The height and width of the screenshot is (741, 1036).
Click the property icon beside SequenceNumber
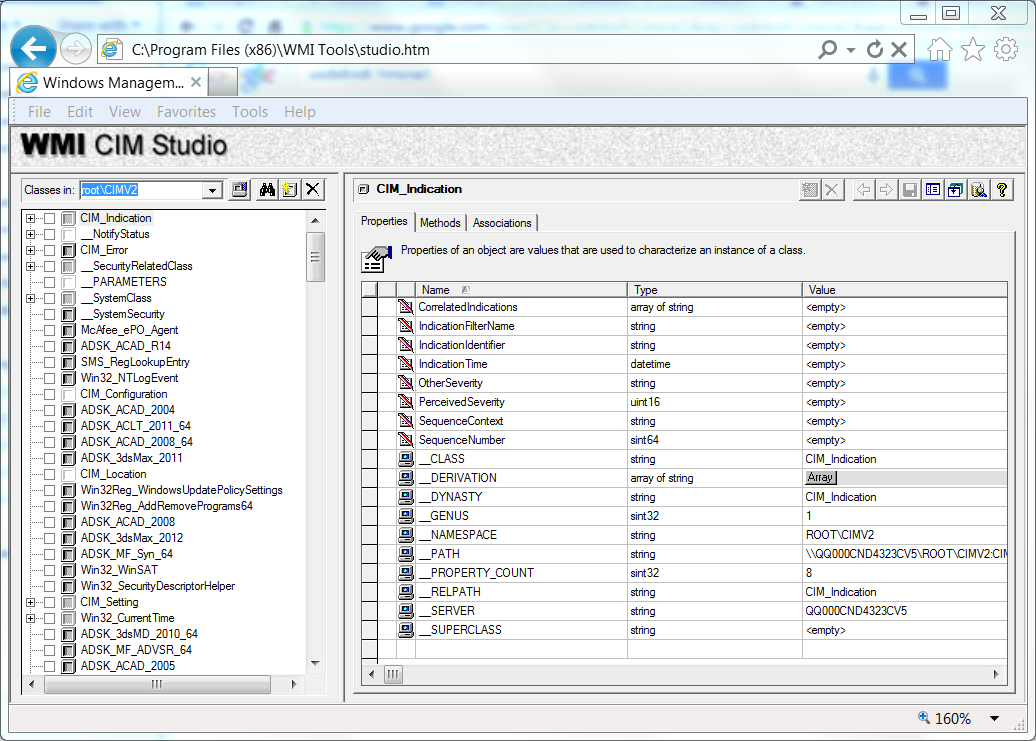pos(406,440)
